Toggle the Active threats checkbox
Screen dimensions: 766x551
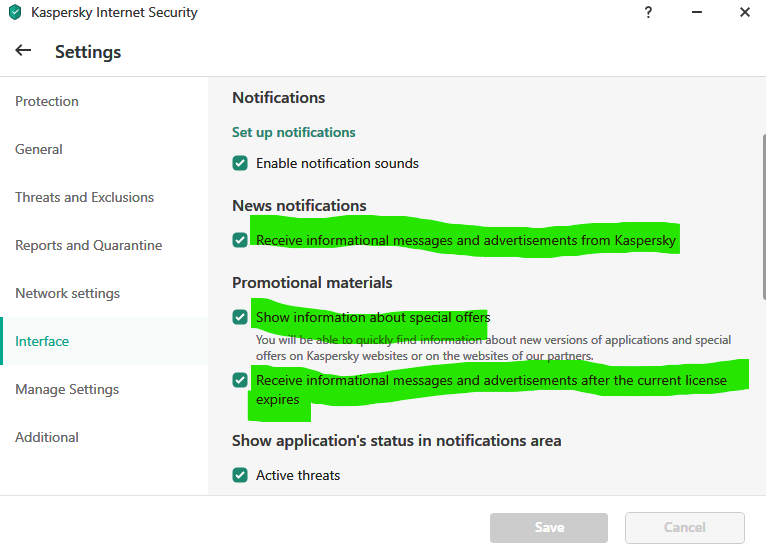[x=240, y=475]
